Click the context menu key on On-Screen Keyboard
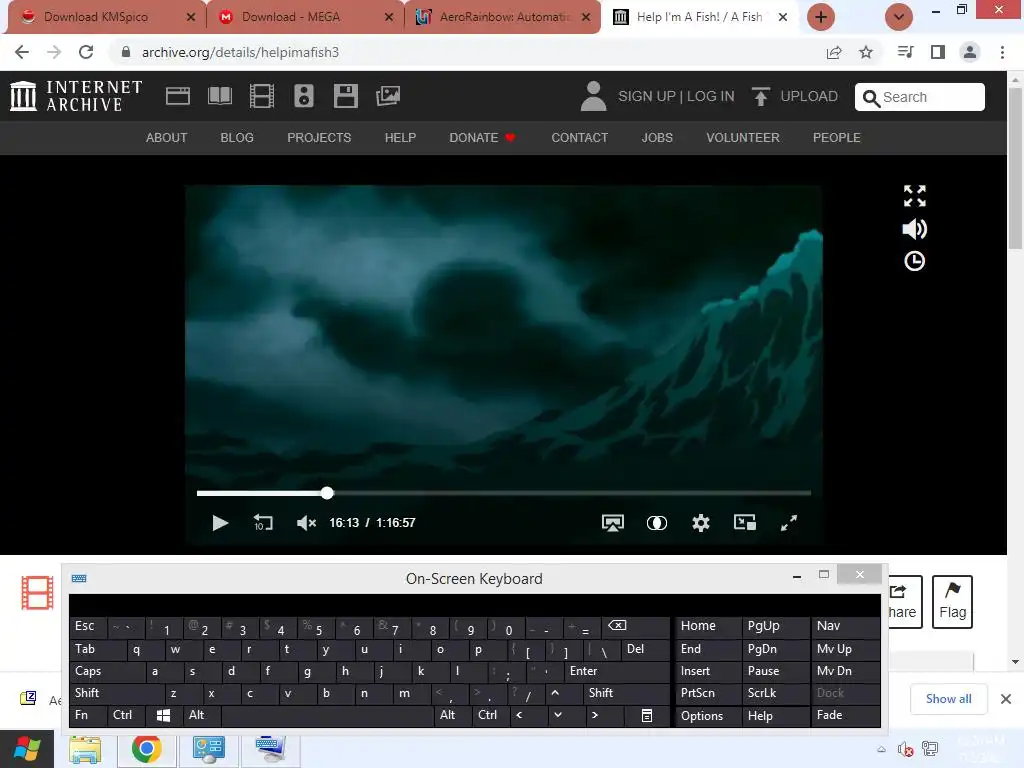The height and width of the screenshot is (768, 1024). [647, 715]
